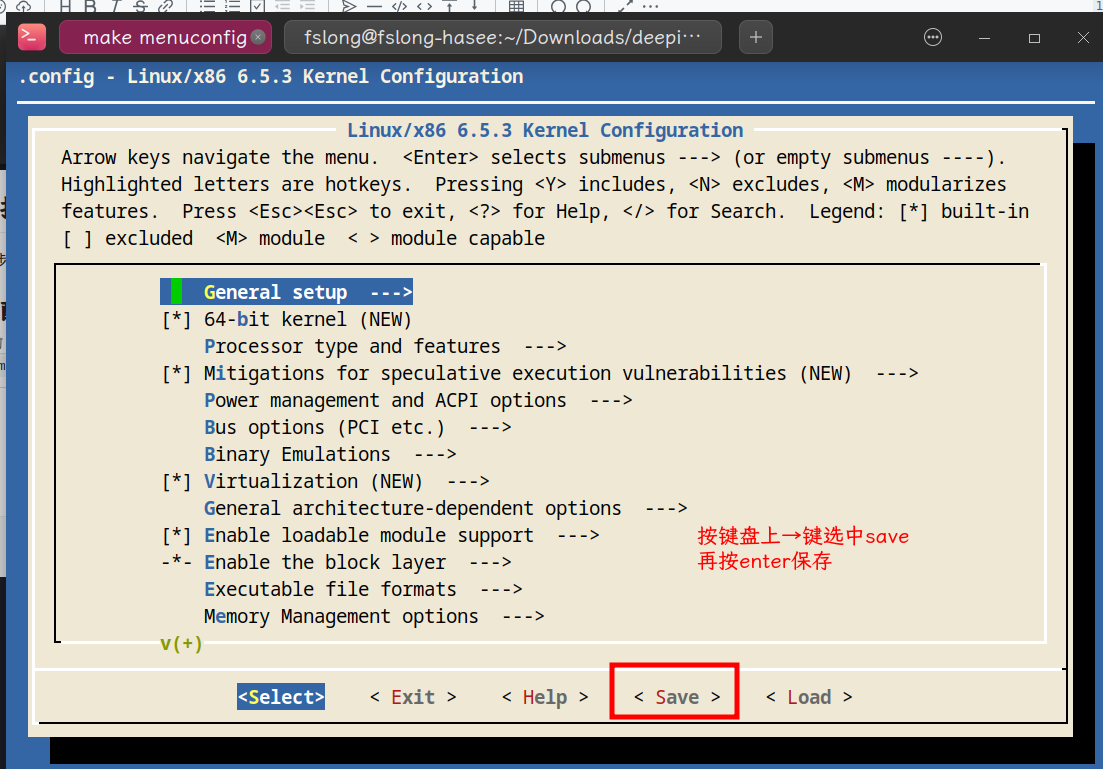Open a new terminal tab with plus
1103x769 pixels.
[755, 37]
